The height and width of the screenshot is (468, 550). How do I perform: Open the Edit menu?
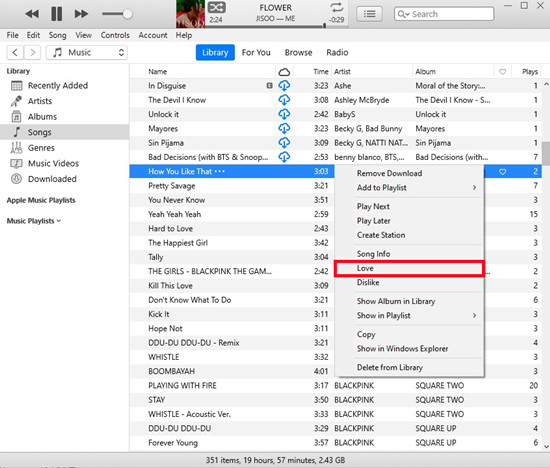[x=33, y=35]
